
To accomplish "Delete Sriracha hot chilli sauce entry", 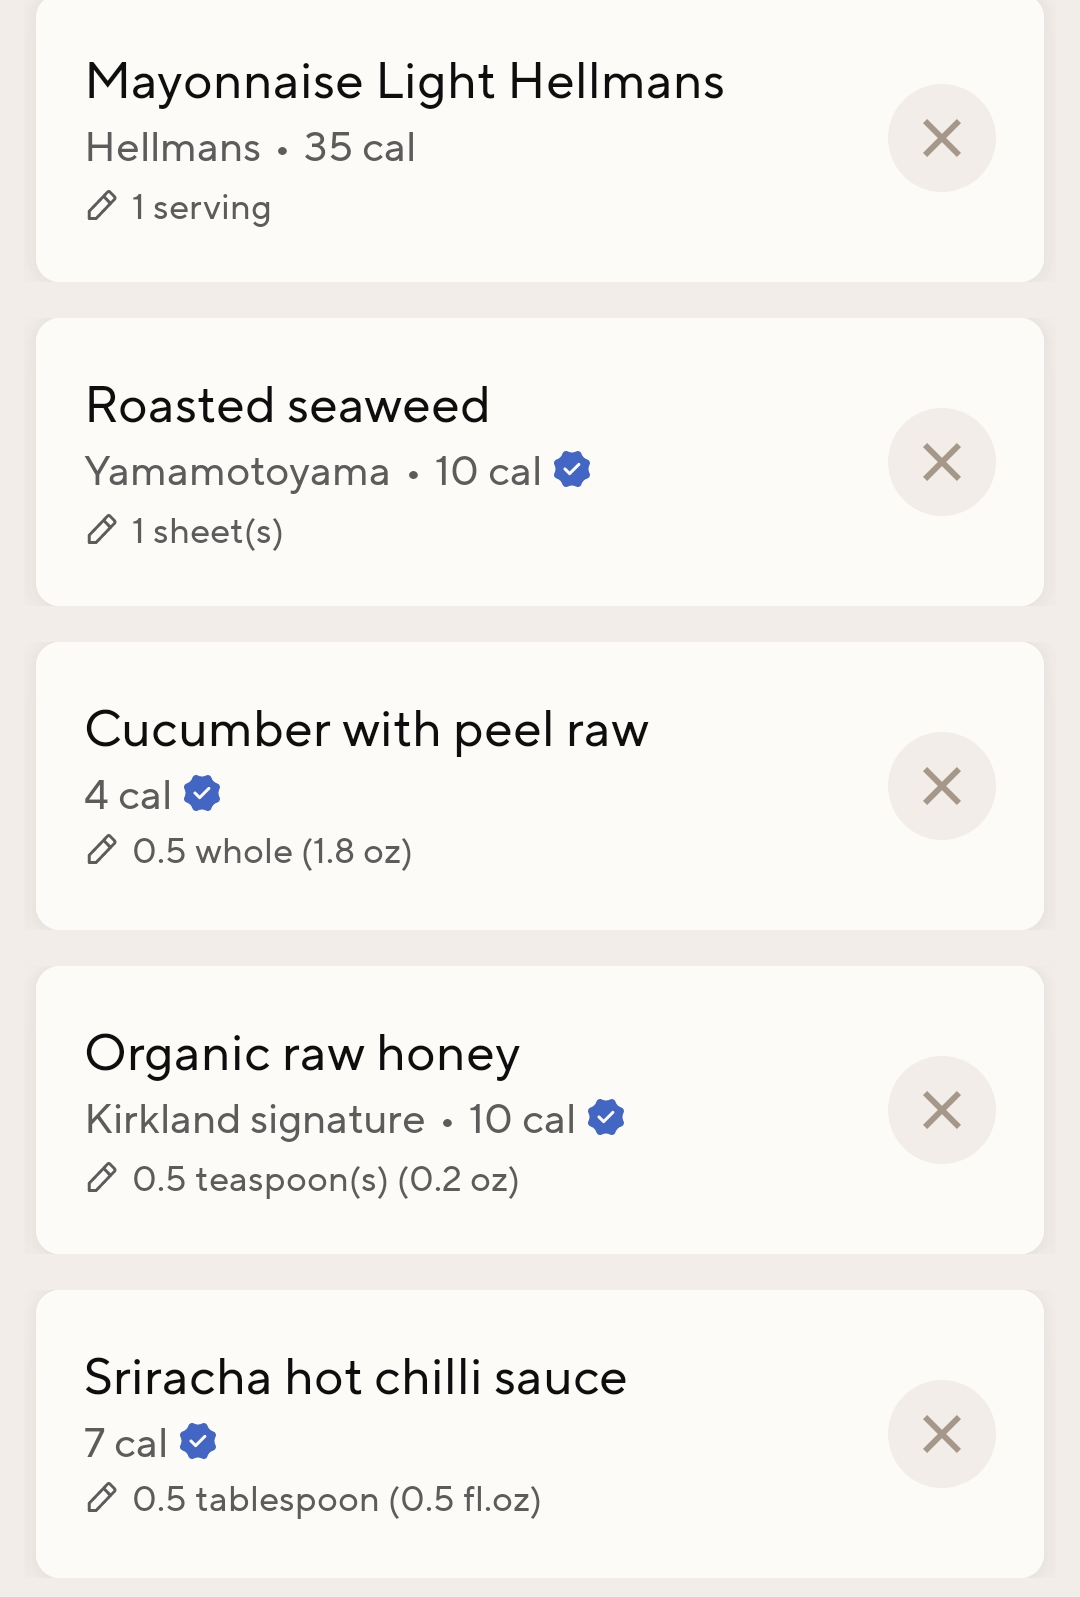I will pyautogui.click(x=941, y=1434).
